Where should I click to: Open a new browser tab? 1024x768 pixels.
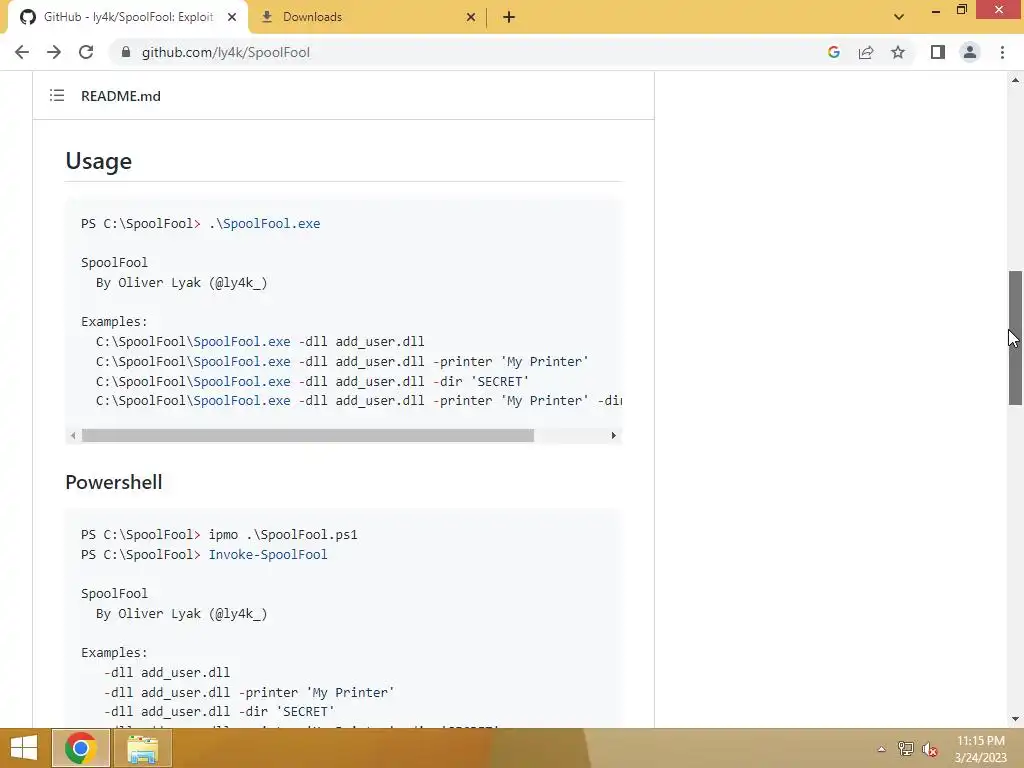[509, 17]
